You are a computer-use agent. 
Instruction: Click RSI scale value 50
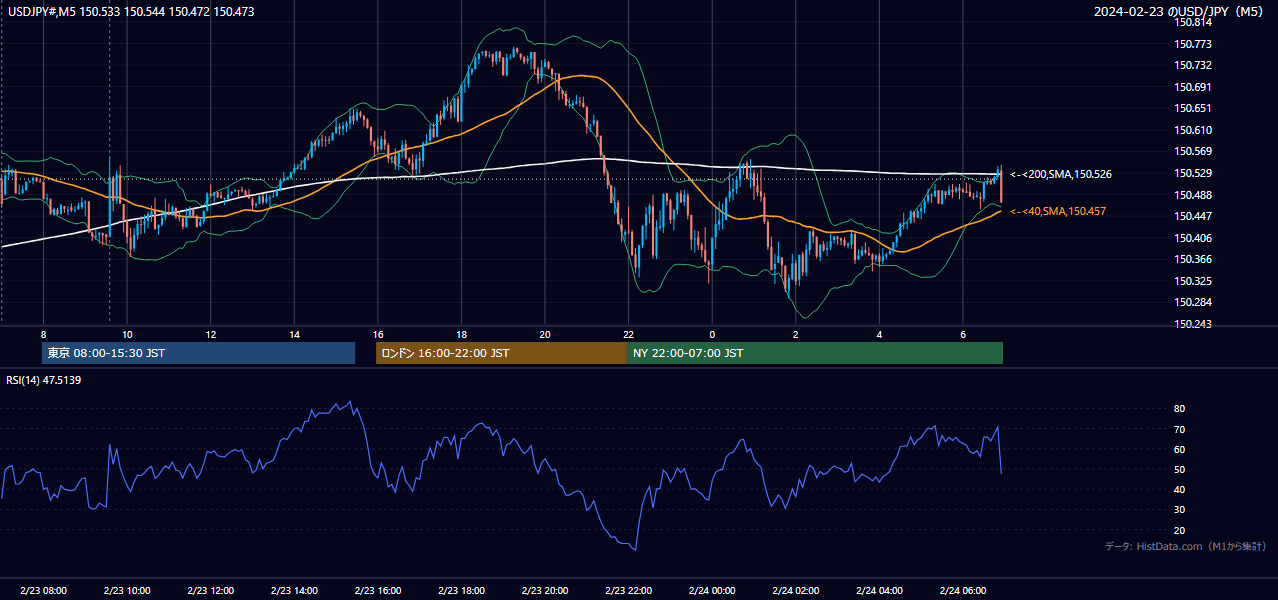pyautogui.click(x=1179, y=469)
